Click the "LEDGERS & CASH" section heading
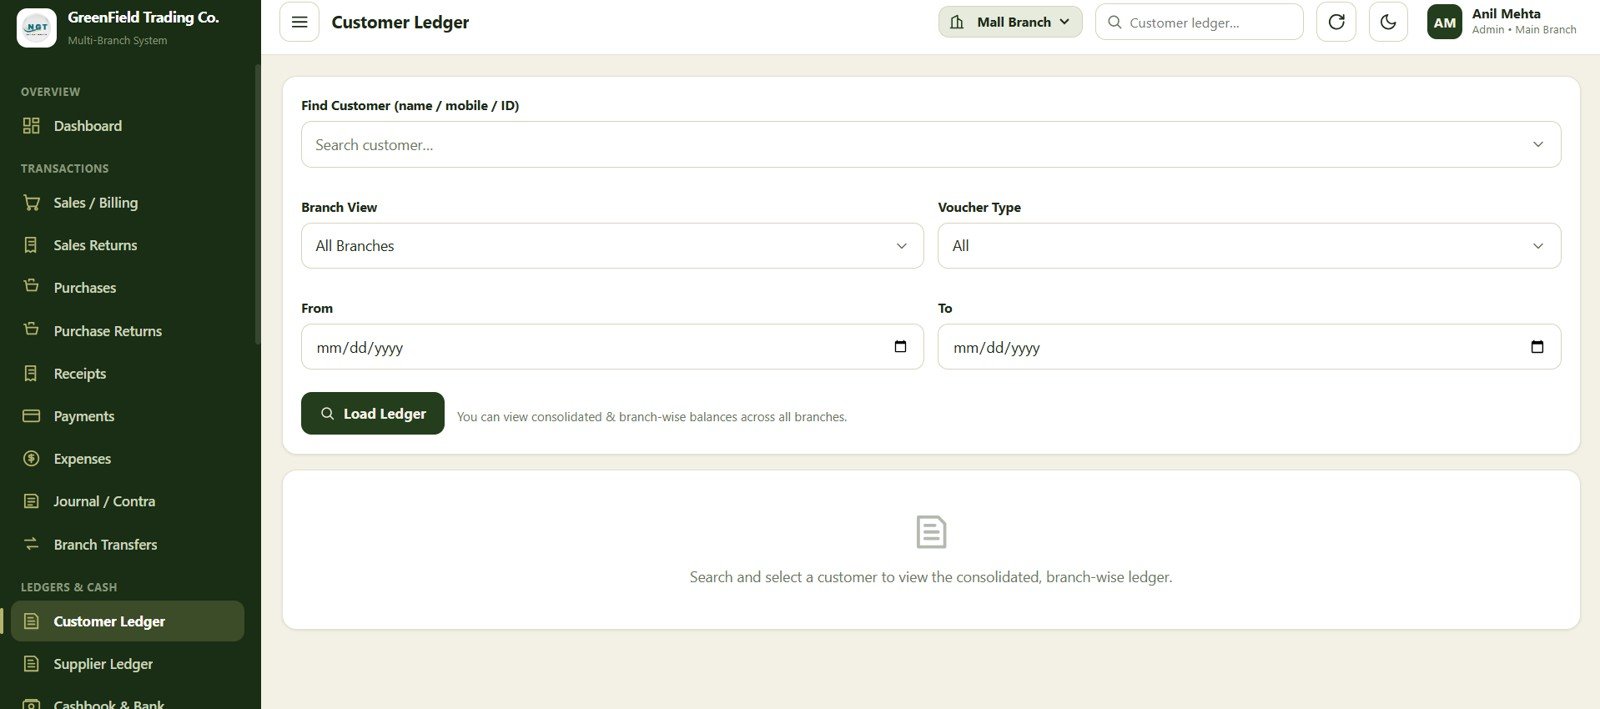The height and width of the screenshot is (709, 1600). (69, 587)
